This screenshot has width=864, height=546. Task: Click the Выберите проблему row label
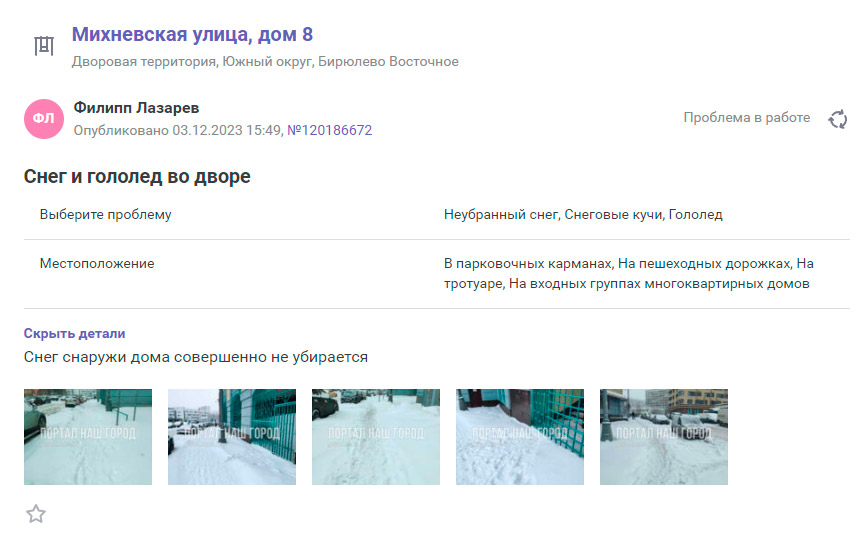pos(106,215)
